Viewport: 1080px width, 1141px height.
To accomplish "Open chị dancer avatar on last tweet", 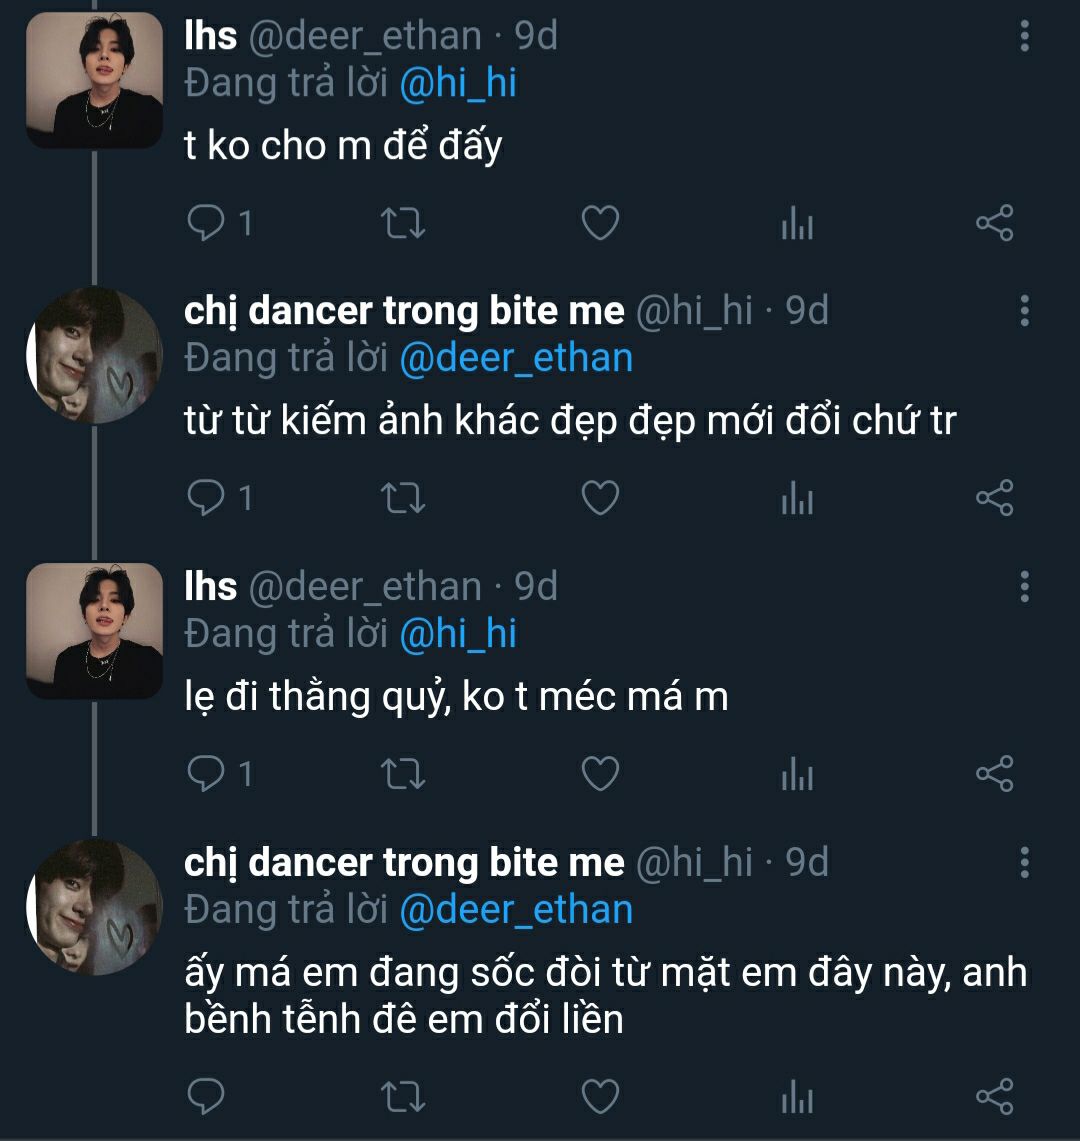I will coord(94,907).
